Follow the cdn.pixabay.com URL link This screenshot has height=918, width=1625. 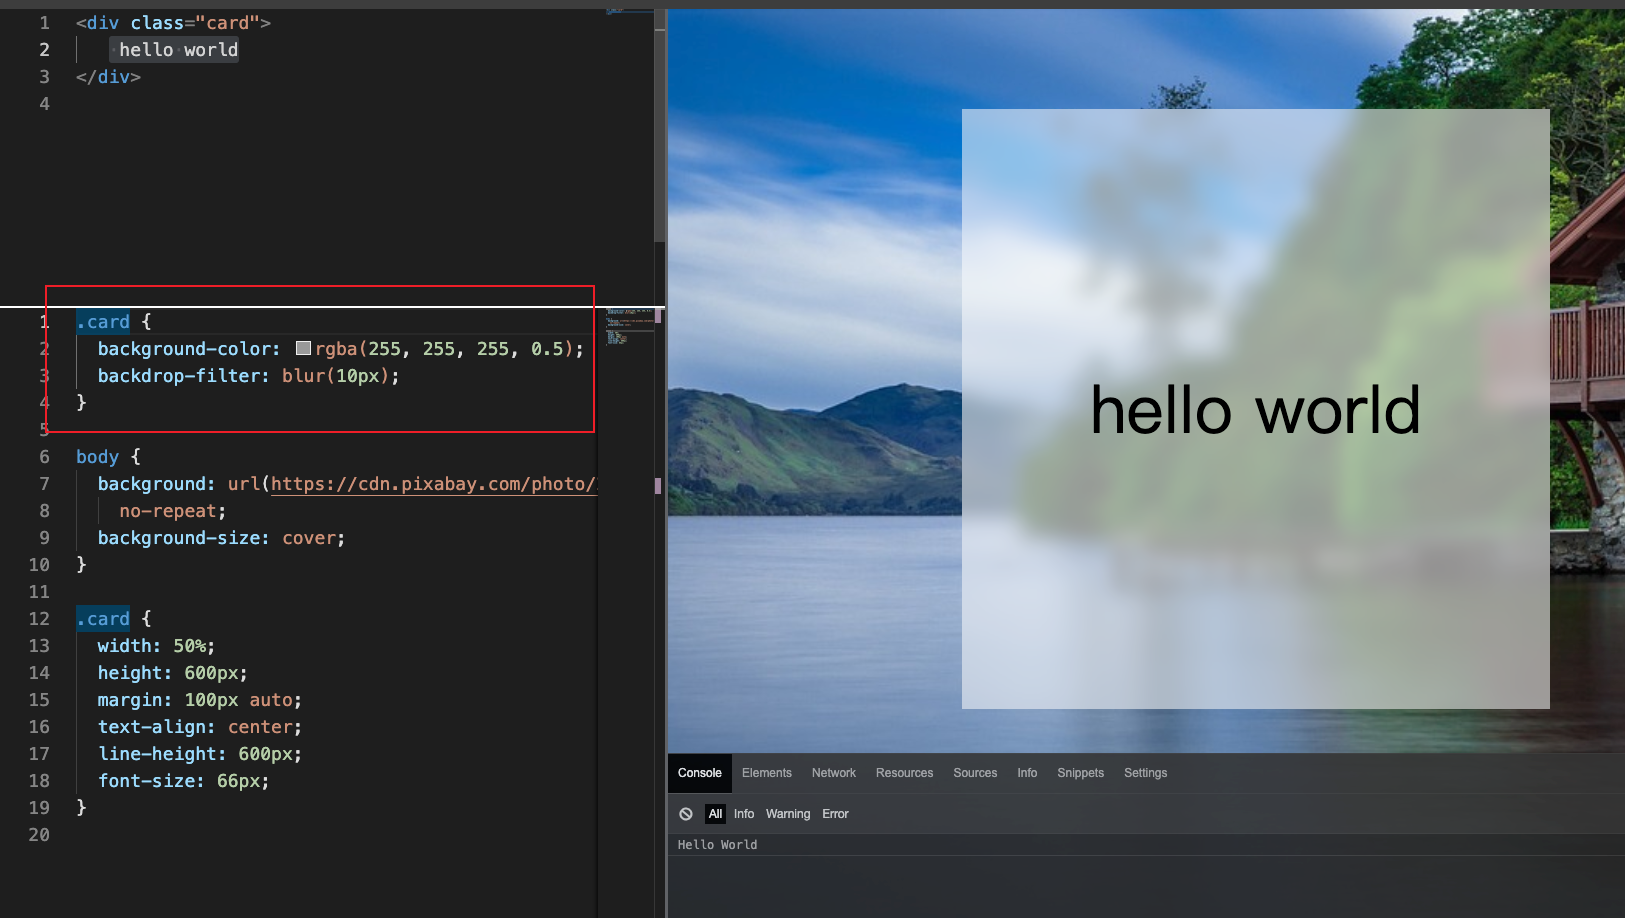[x=433, y=484]
